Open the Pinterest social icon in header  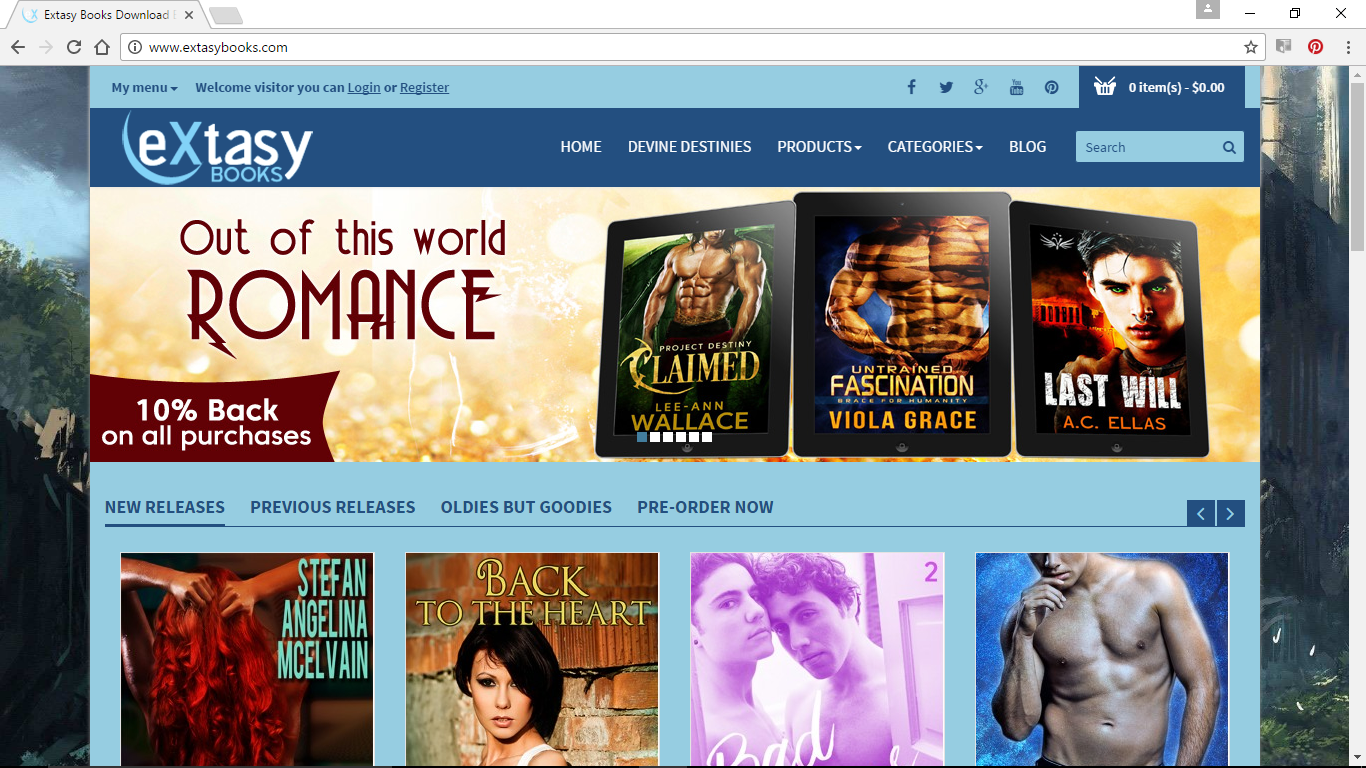[1051, 87]
